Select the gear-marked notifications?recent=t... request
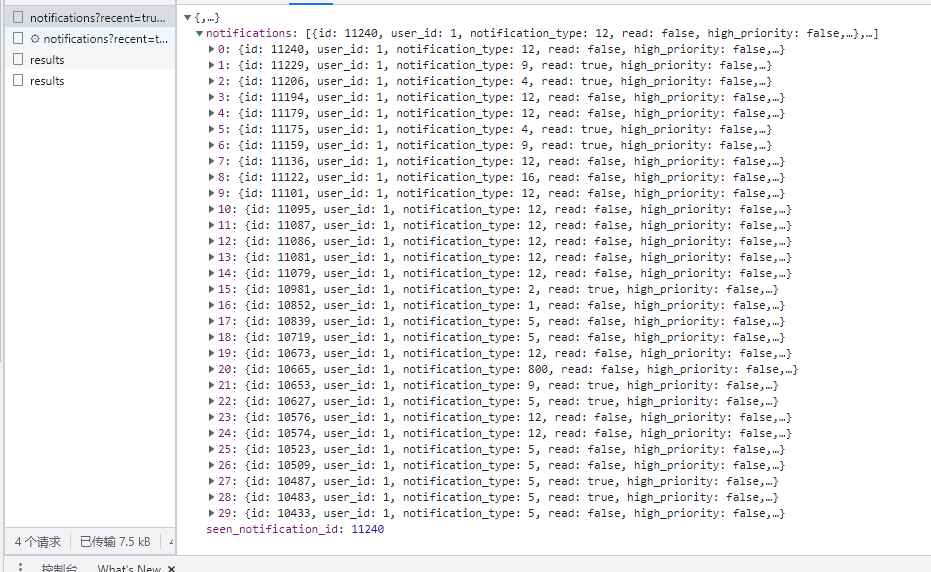The width and height of the screenshot is (931, 572). (99, 39)
